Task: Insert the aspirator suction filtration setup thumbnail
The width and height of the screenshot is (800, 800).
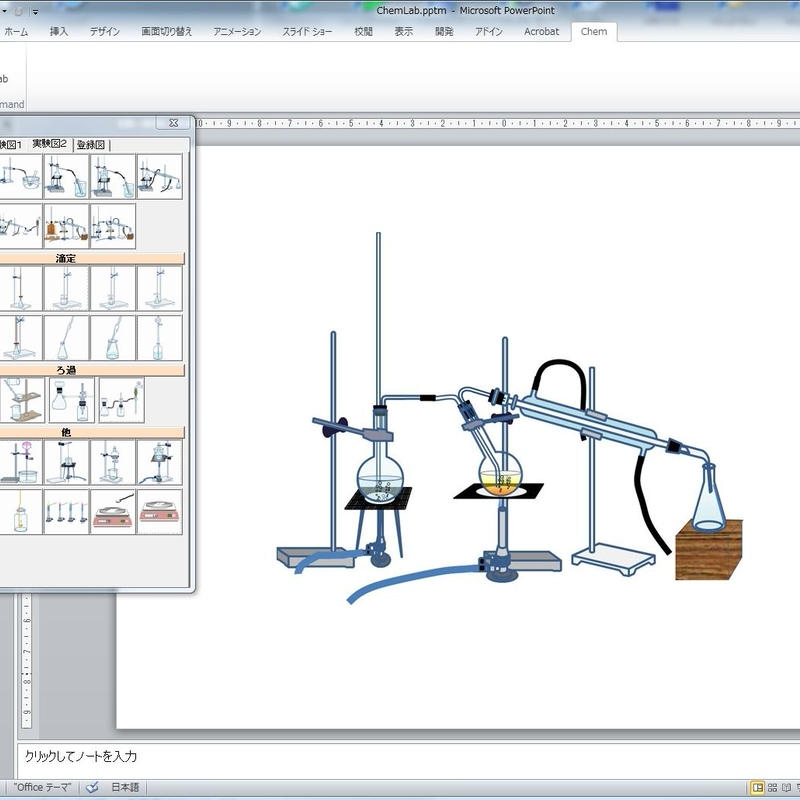Action: (121, 400)
